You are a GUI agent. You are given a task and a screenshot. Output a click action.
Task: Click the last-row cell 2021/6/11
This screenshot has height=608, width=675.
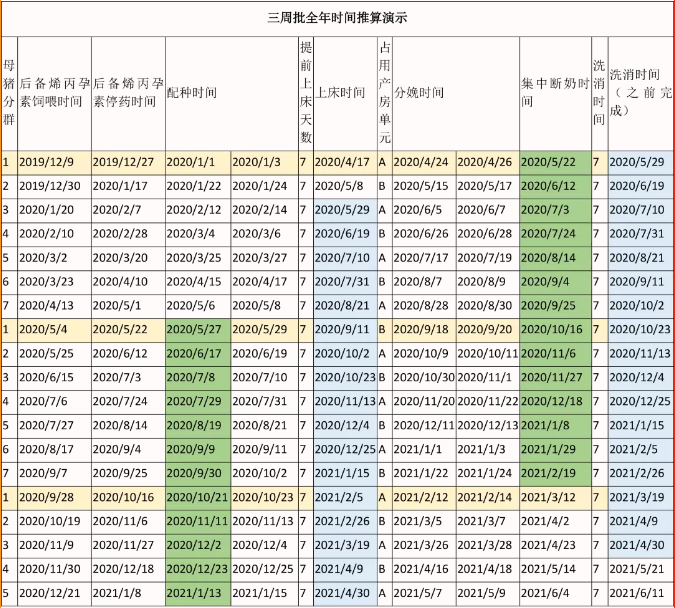[641, 594]
